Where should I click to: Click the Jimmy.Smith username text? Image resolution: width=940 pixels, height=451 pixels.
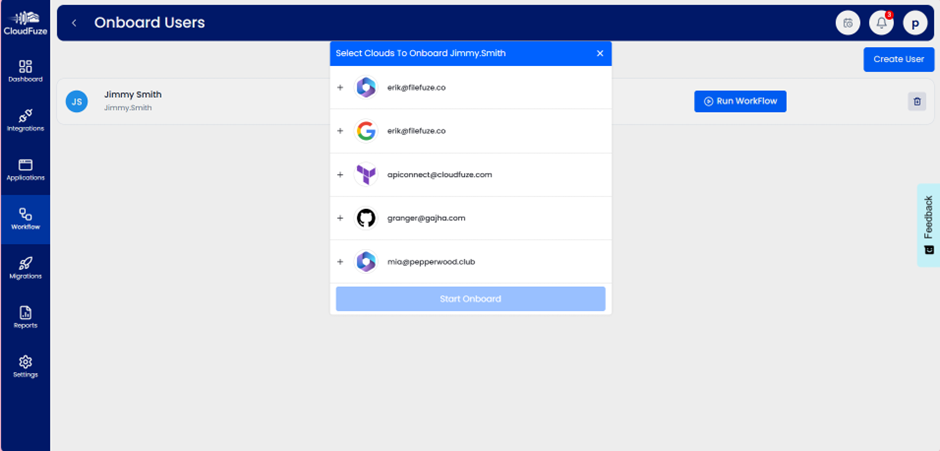tap(128, 108)
